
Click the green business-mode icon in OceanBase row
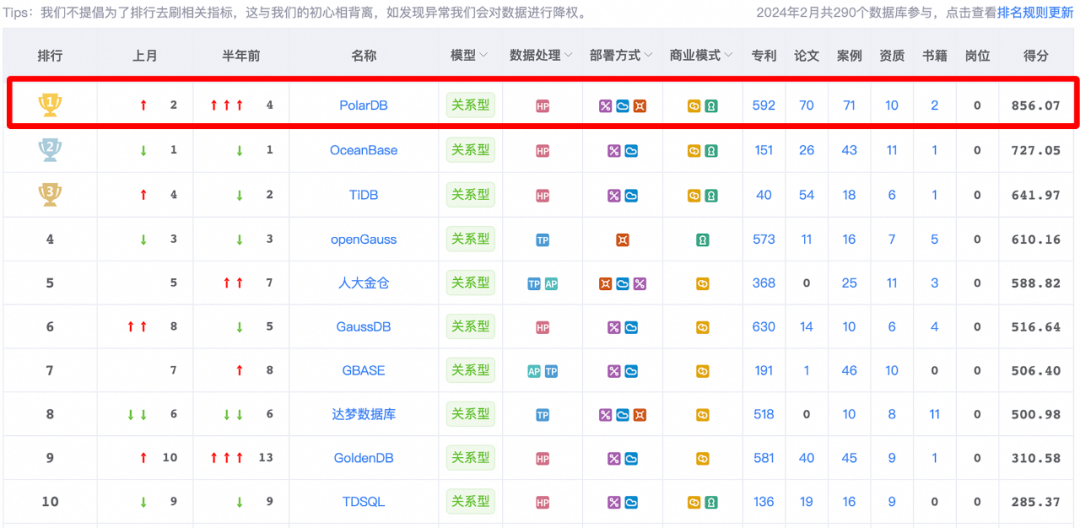click(x=712, y=151)
